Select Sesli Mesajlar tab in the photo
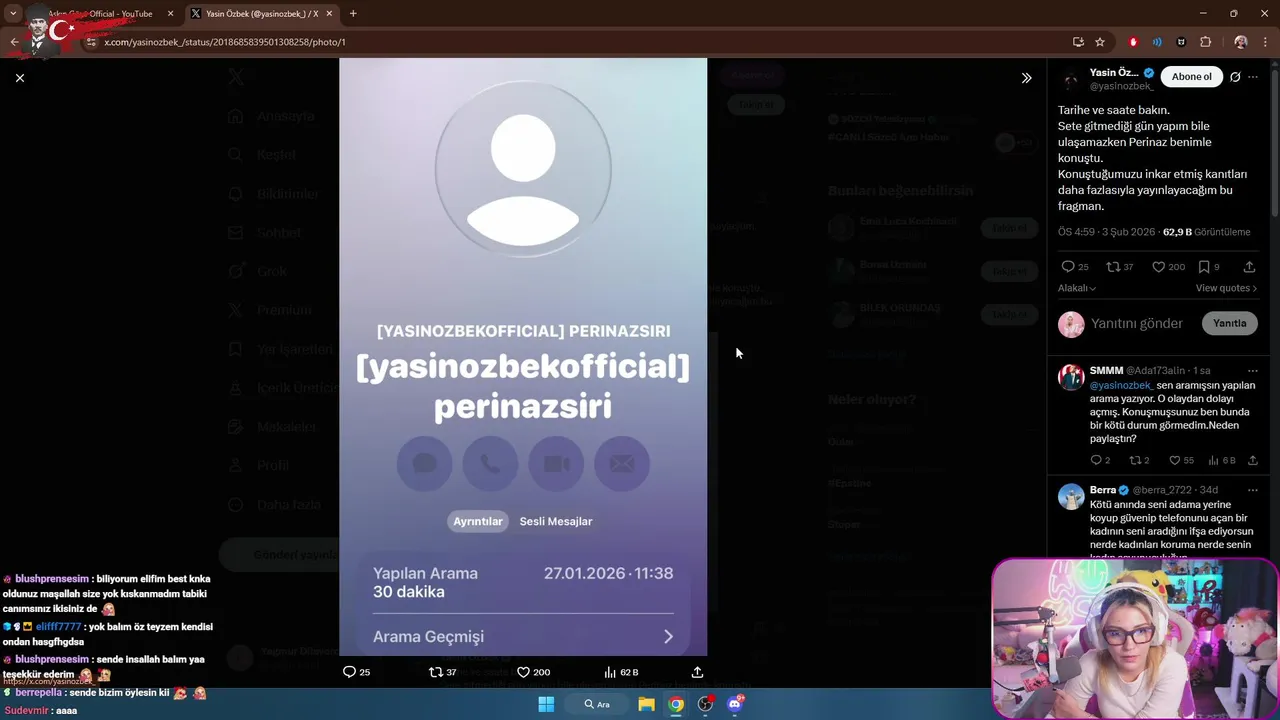This screenshot has height=720, width=1280. [556, 521]
